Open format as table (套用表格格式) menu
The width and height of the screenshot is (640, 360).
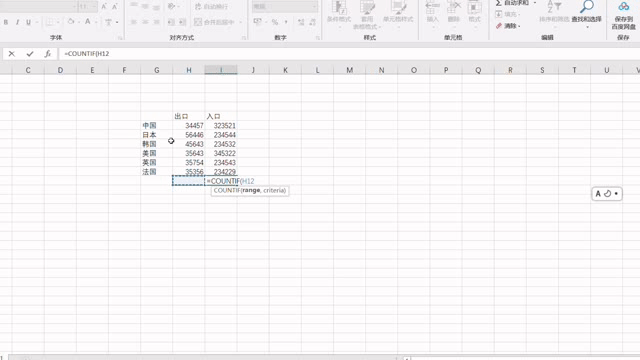pyautogui.click(x=367, y=14)
